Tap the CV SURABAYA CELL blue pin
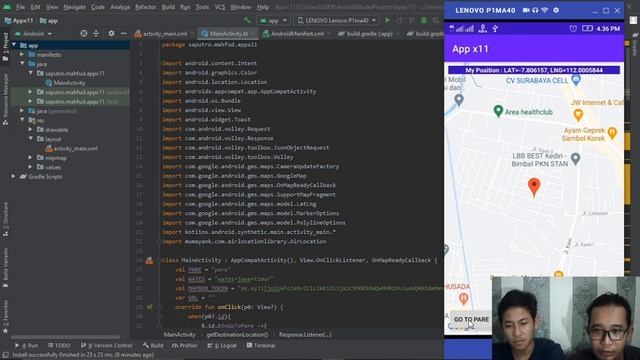 tap(576, 80)
